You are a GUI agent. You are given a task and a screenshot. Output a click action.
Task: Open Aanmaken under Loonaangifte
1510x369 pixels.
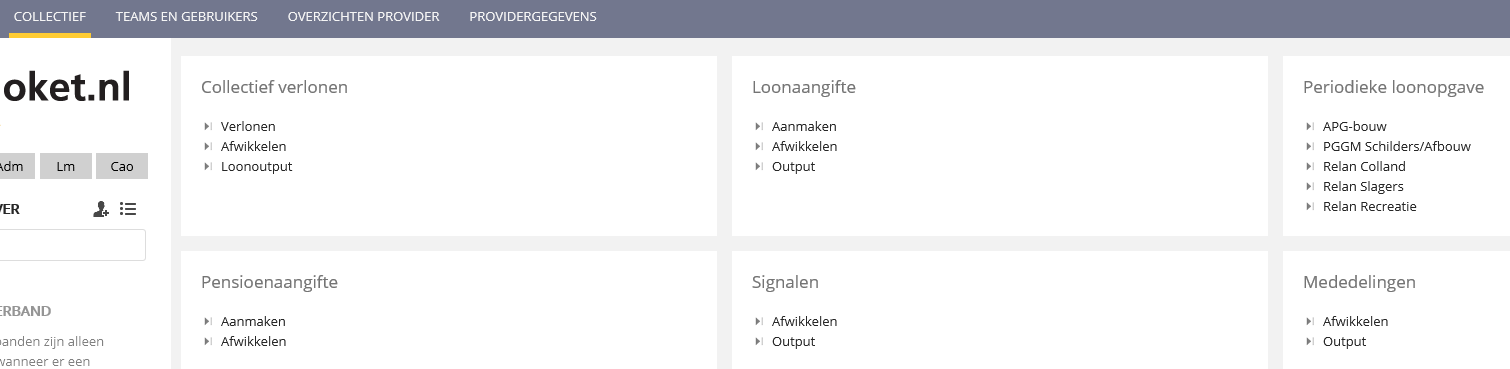[x=804, y=126]
